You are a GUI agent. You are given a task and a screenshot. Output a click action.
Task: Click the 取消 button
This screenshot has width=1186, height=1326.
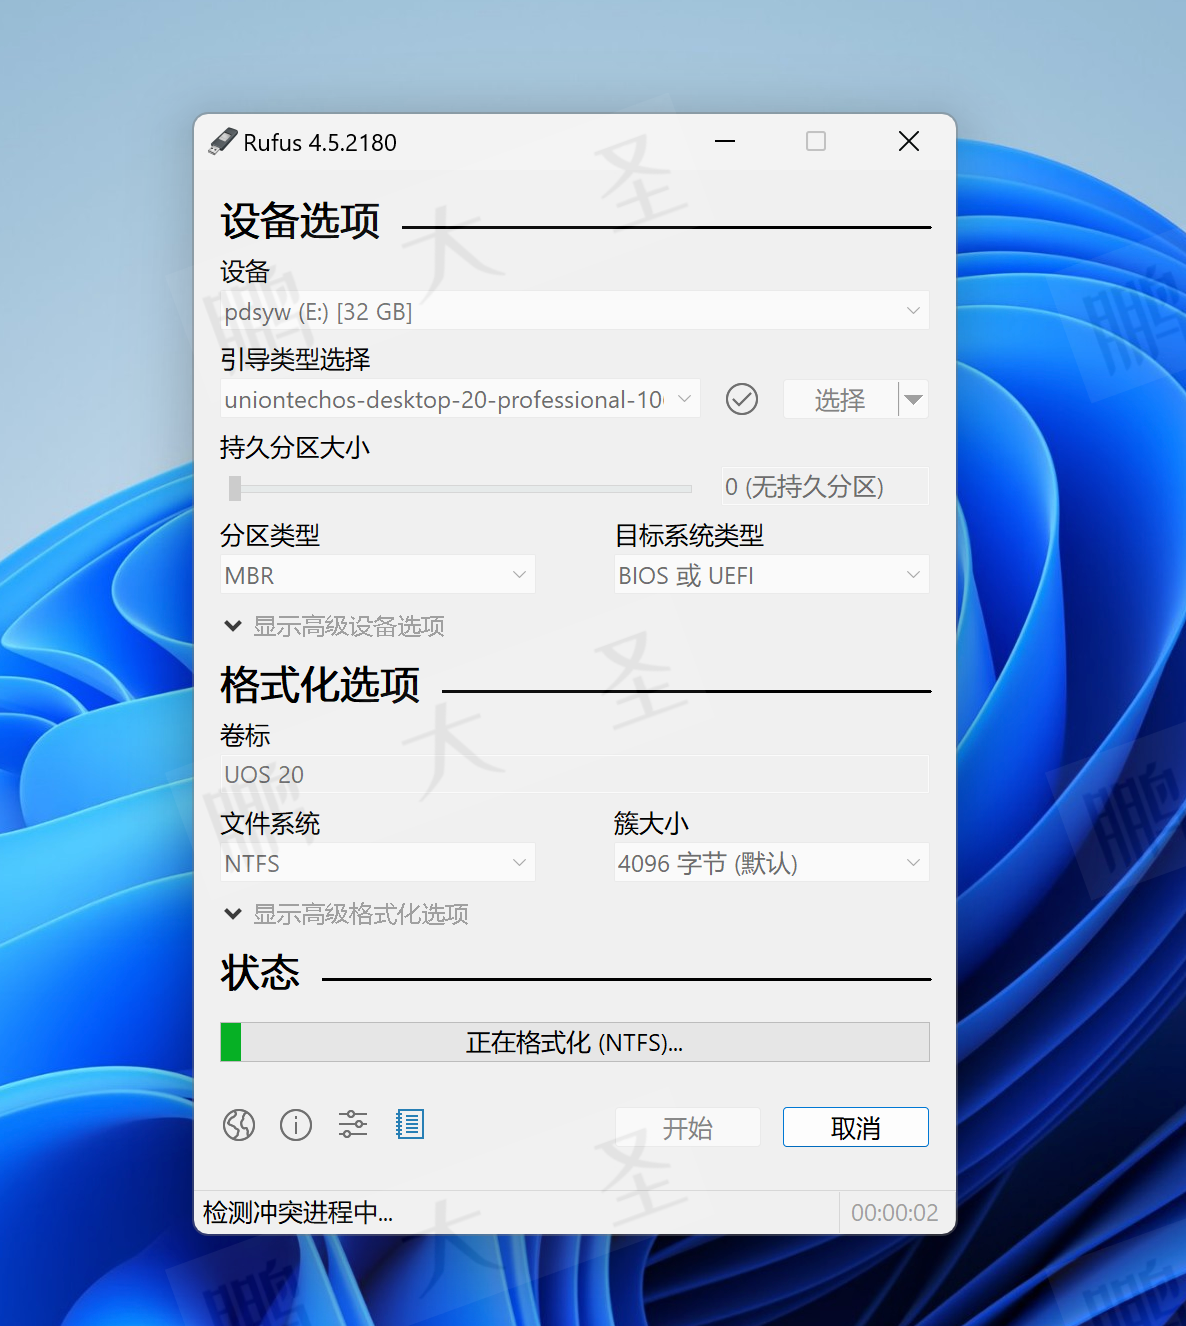856,1128
